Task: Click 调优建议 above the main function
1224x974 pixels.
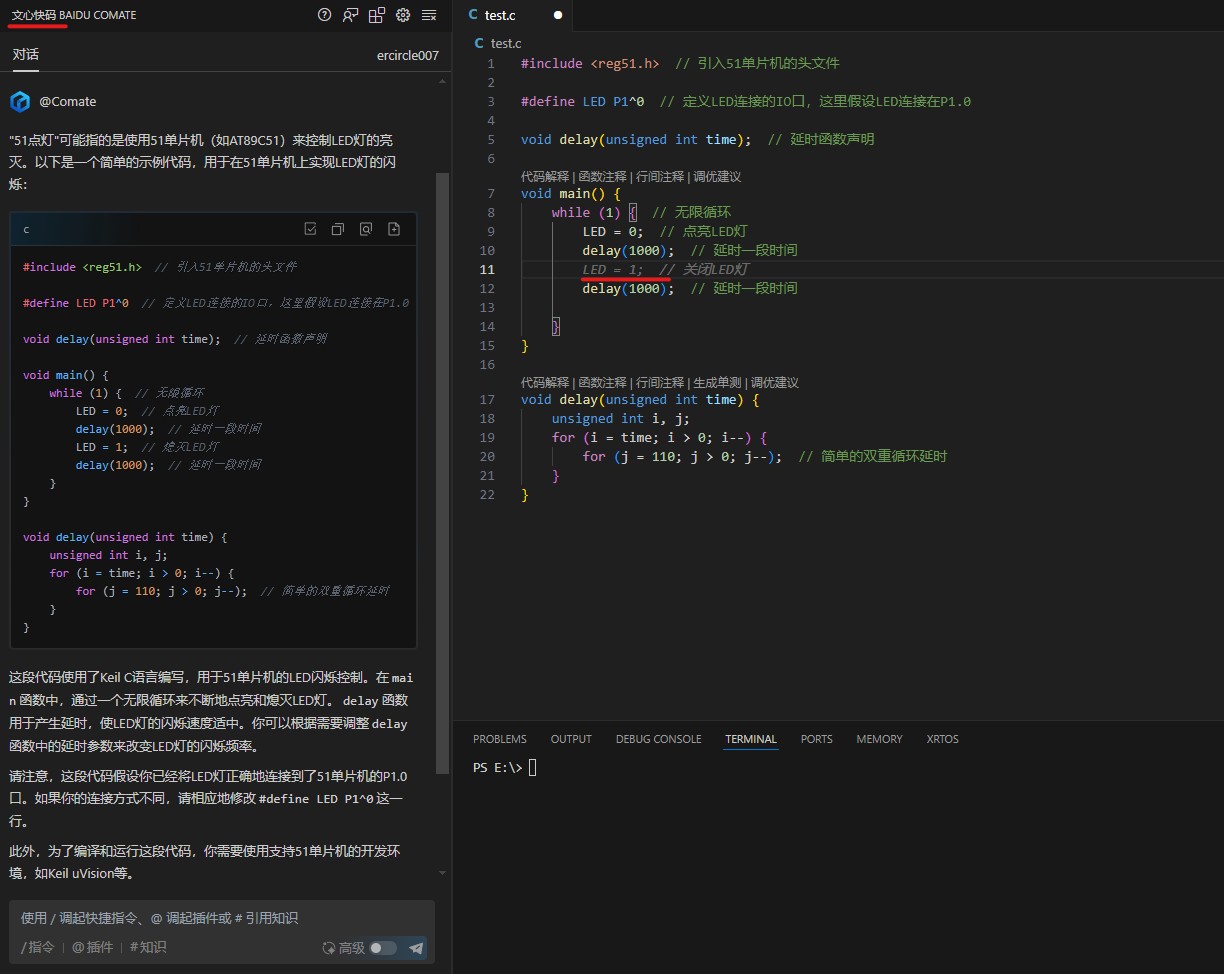Action: pos(717,176)
